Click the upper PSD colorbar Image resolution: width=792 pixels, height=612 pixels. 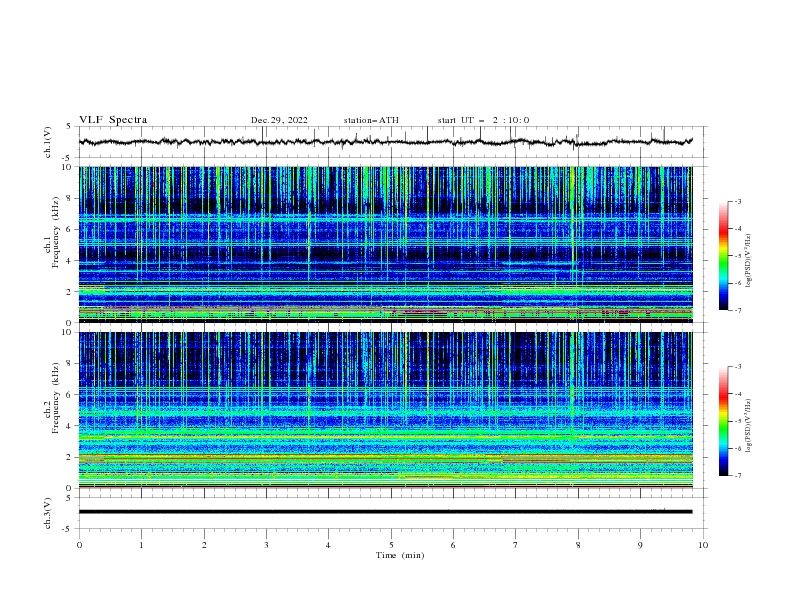pos(723,256)
